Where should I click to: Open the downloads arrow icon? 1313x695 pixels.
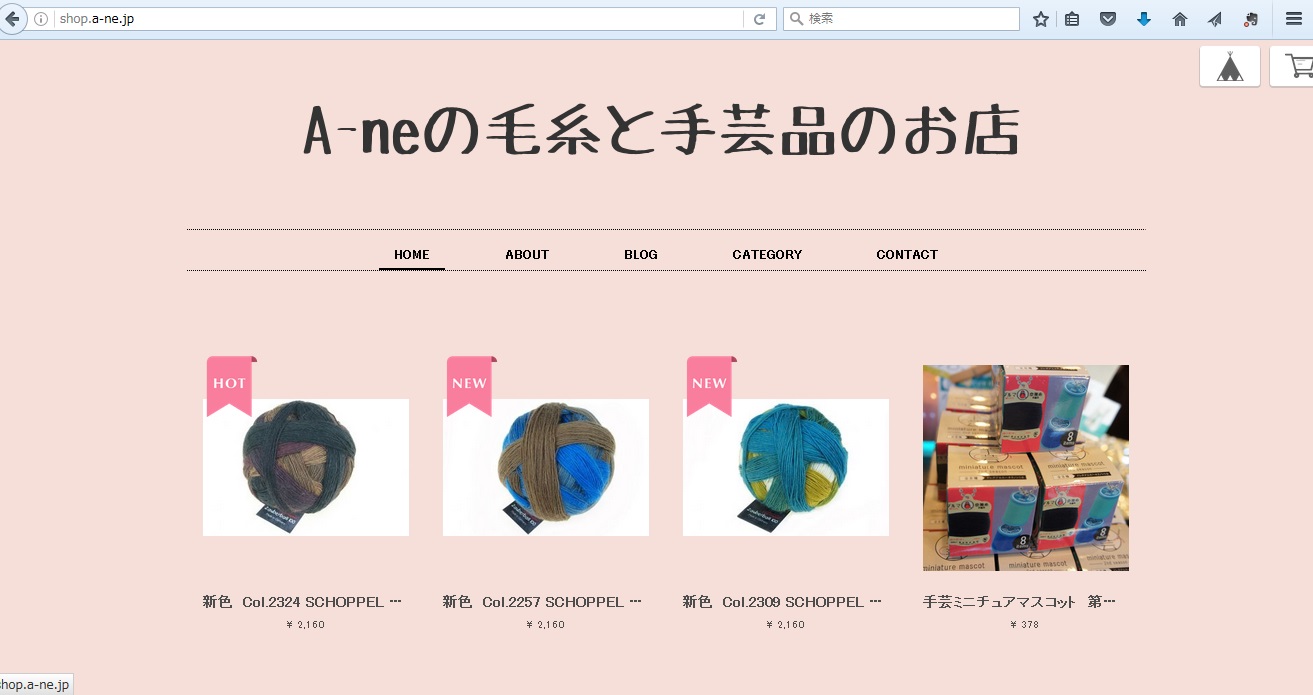pos(1144,19)
